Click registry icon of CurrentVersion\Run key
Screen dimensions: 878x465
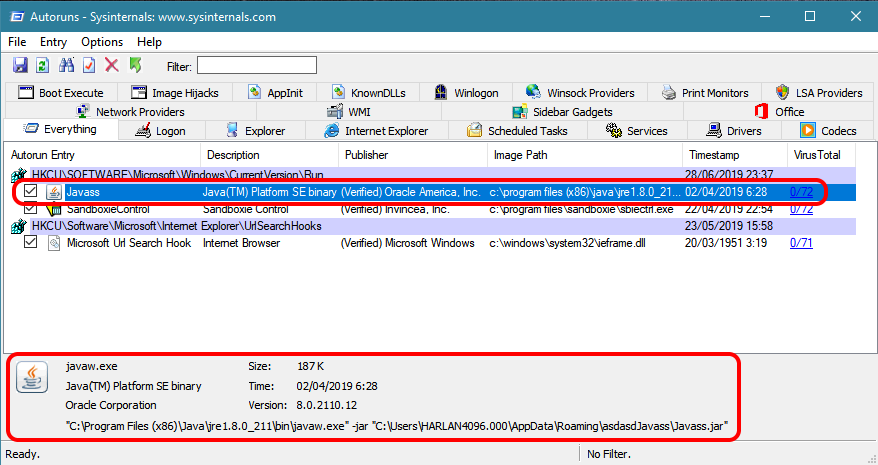19,175
